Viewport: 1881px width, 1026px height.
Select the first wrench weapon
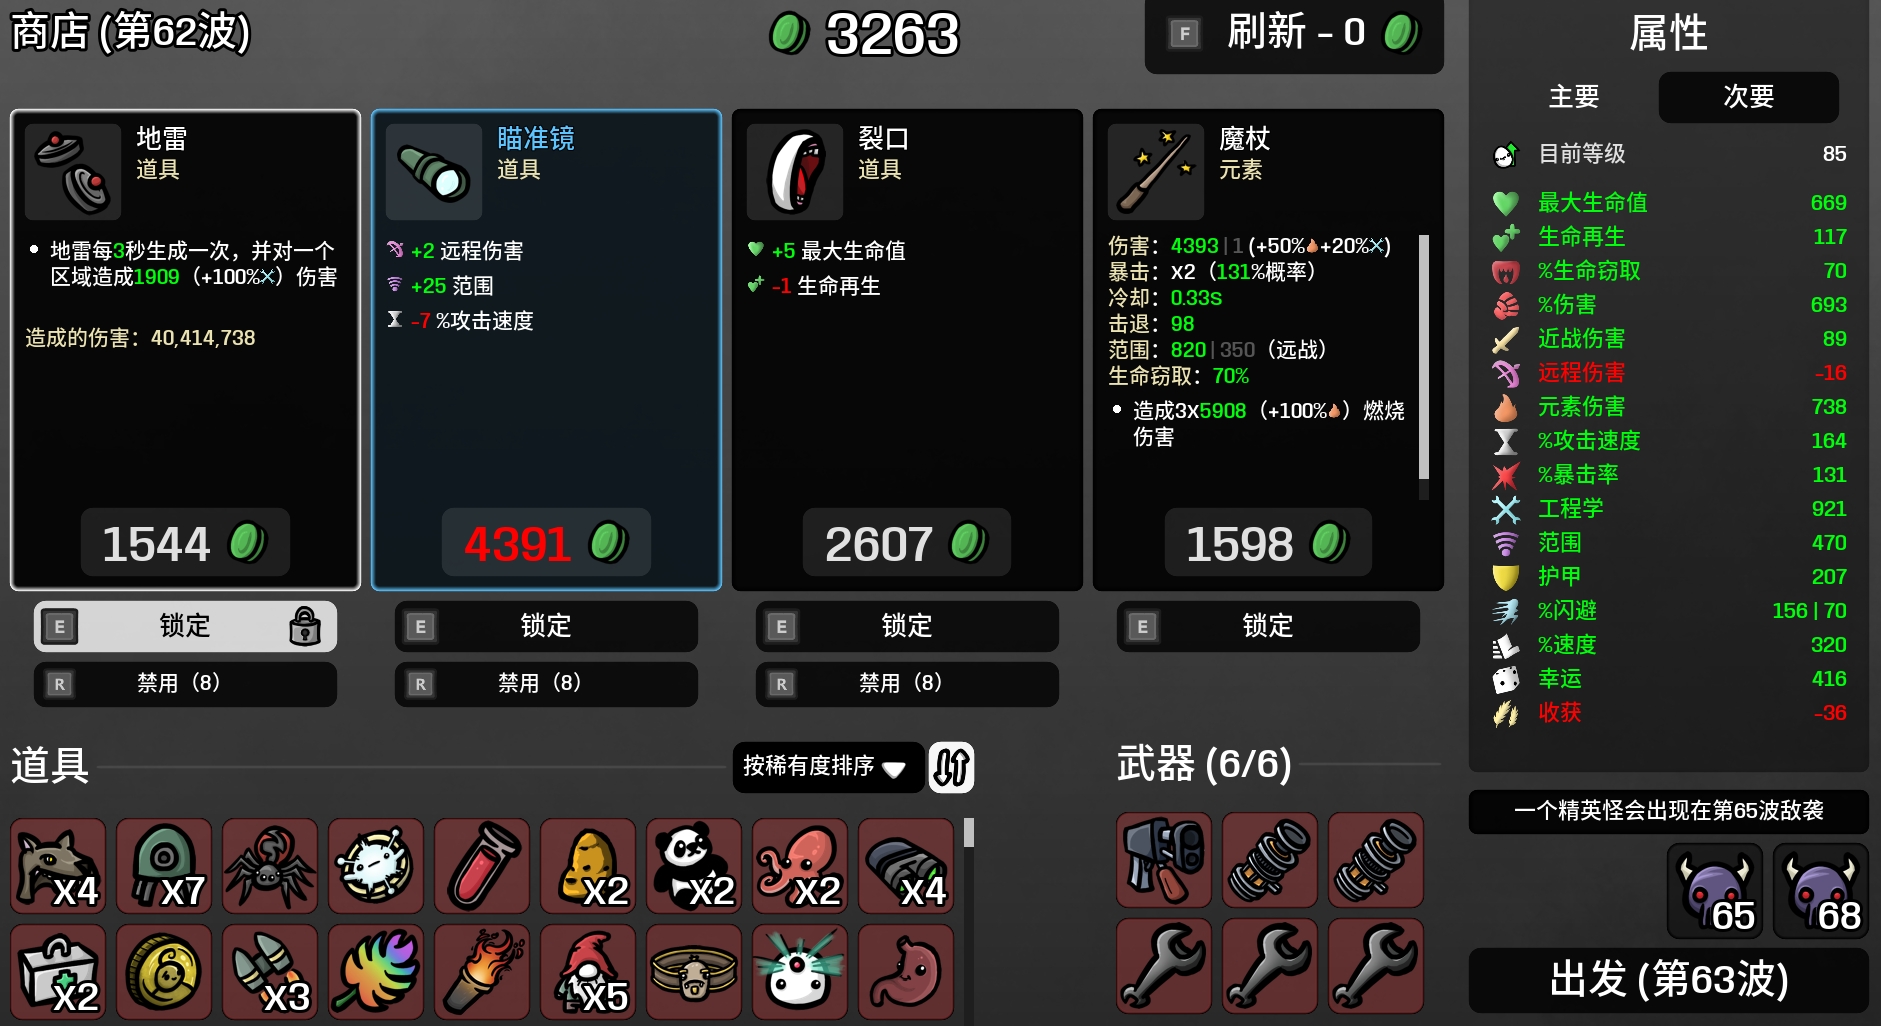1164,966
